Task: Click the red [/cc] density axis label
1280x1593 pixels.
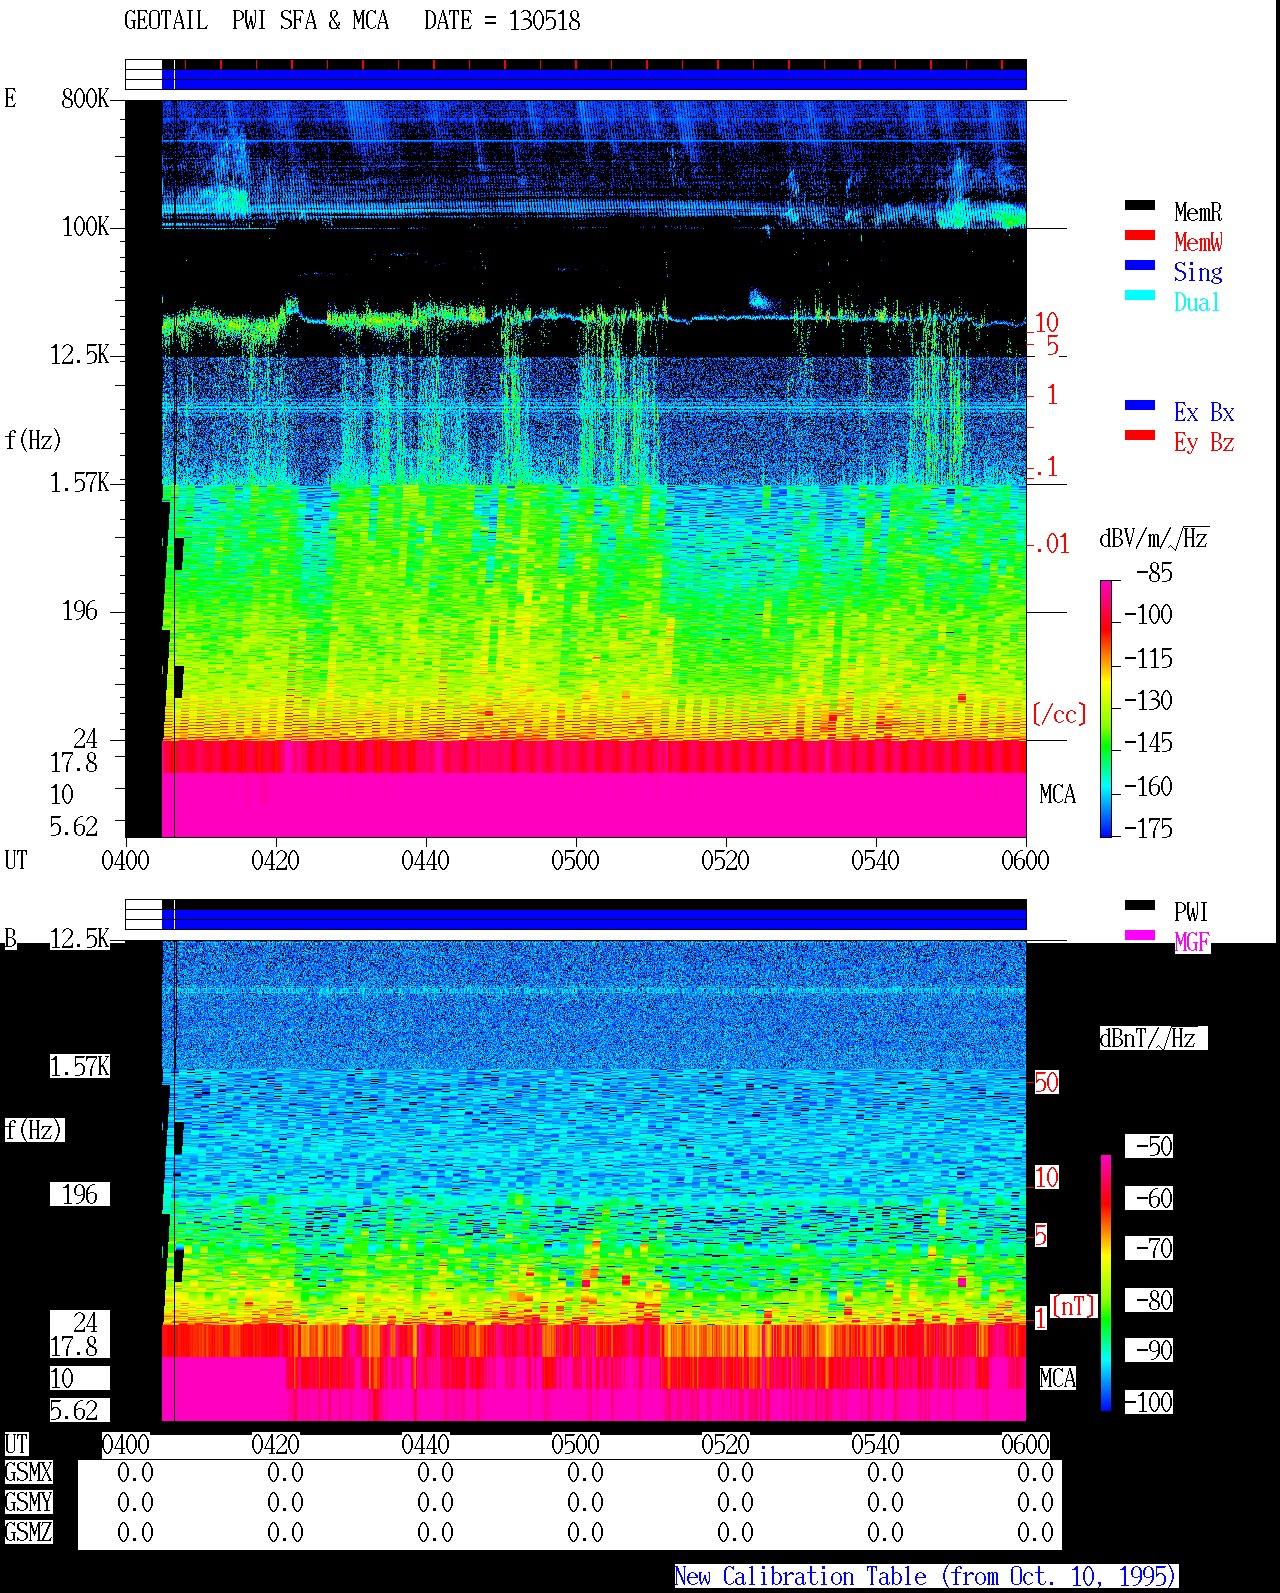Action: tap(1059, 714)
